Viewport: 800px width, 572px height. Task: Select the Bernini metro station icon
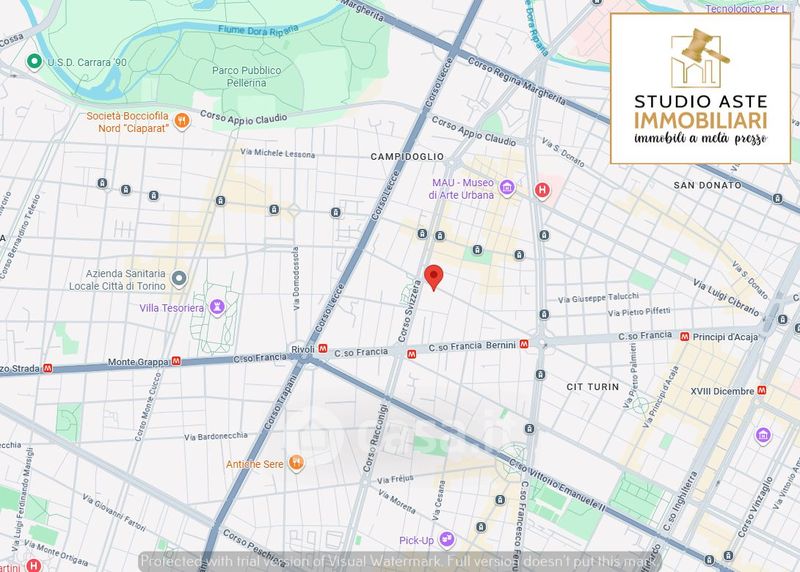pos(538,344)
